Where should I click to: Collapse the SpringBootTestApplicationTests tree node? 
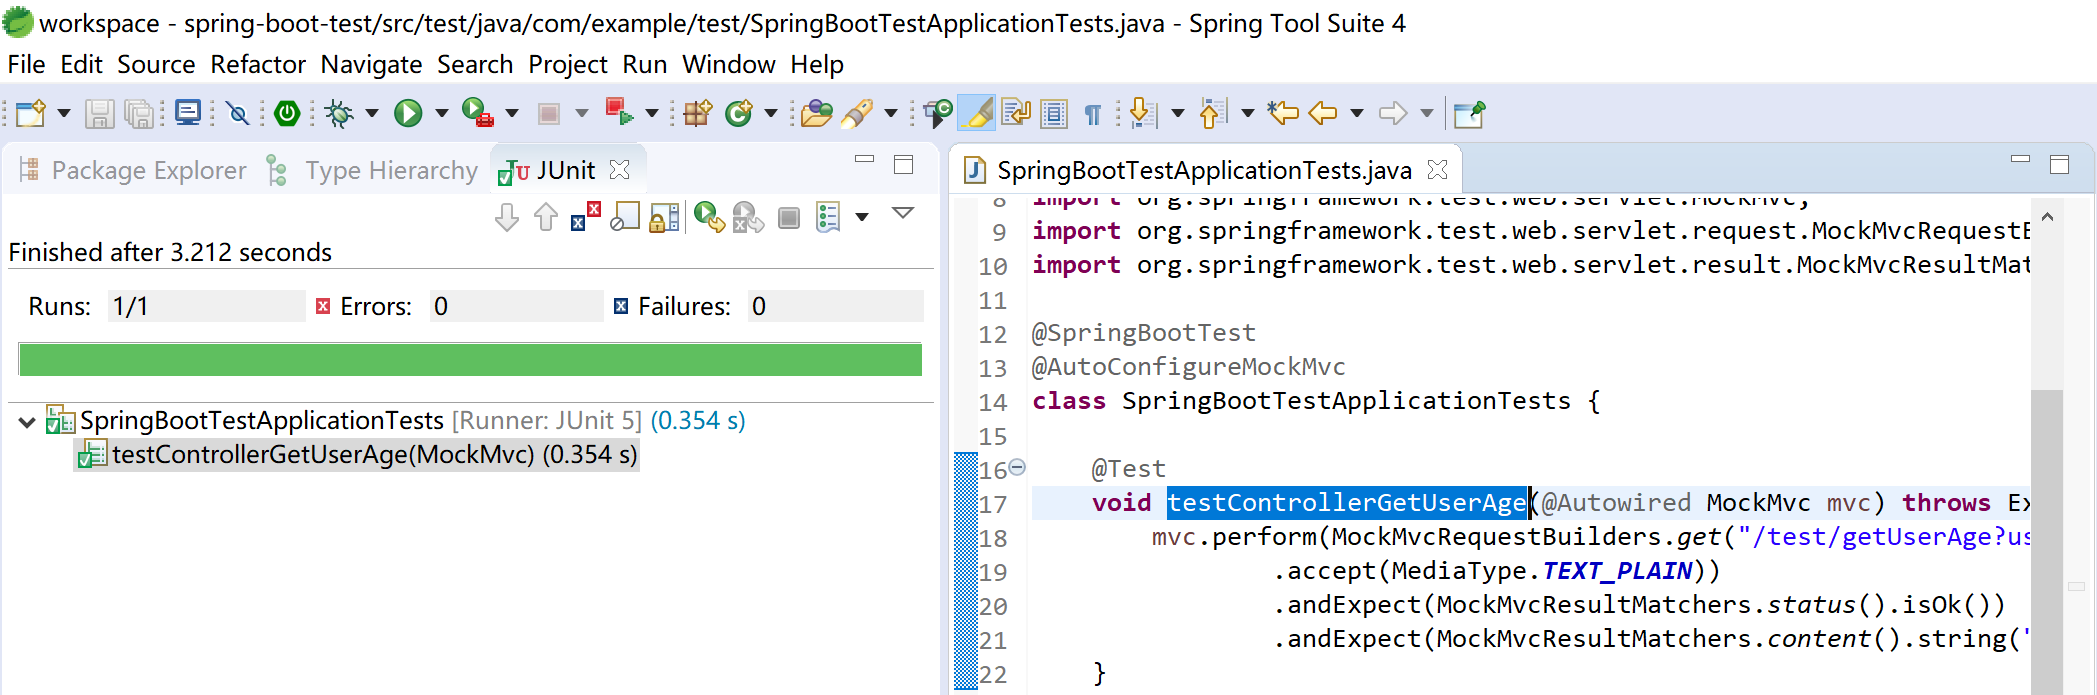pyautogui.click(x=27, y=422)
